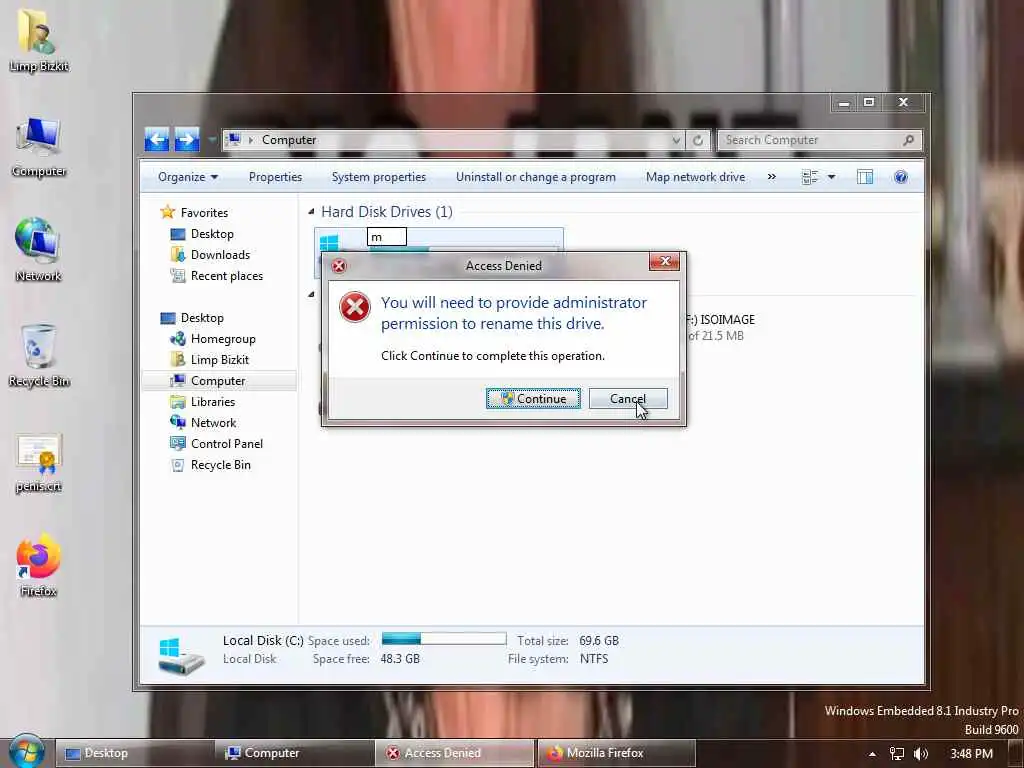Click Properties in the toolbar
Screen dimensions: 1024x768
coord(275,177)
